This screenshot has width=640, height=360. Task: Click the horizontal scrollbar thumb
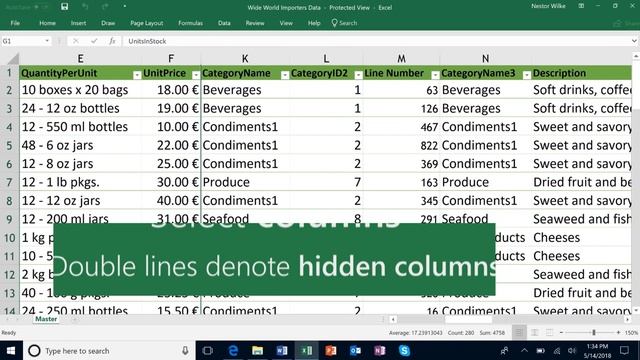coord(468,320)
